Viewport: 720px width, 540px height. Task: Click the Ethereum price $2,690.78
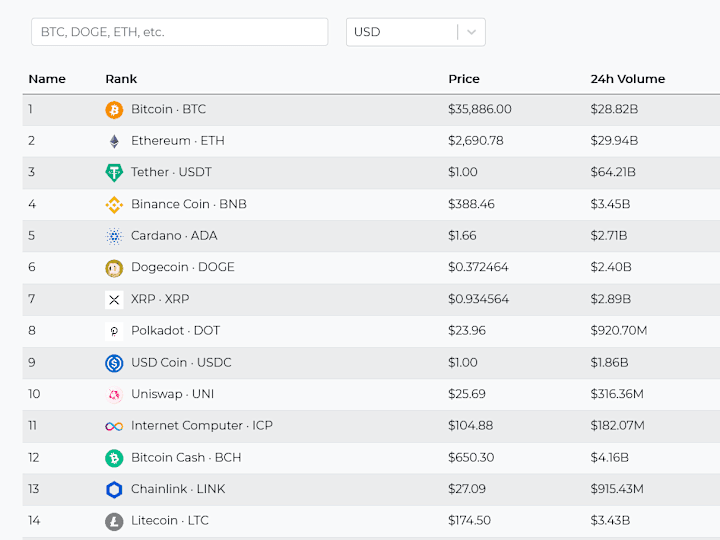tap(476, 141)
